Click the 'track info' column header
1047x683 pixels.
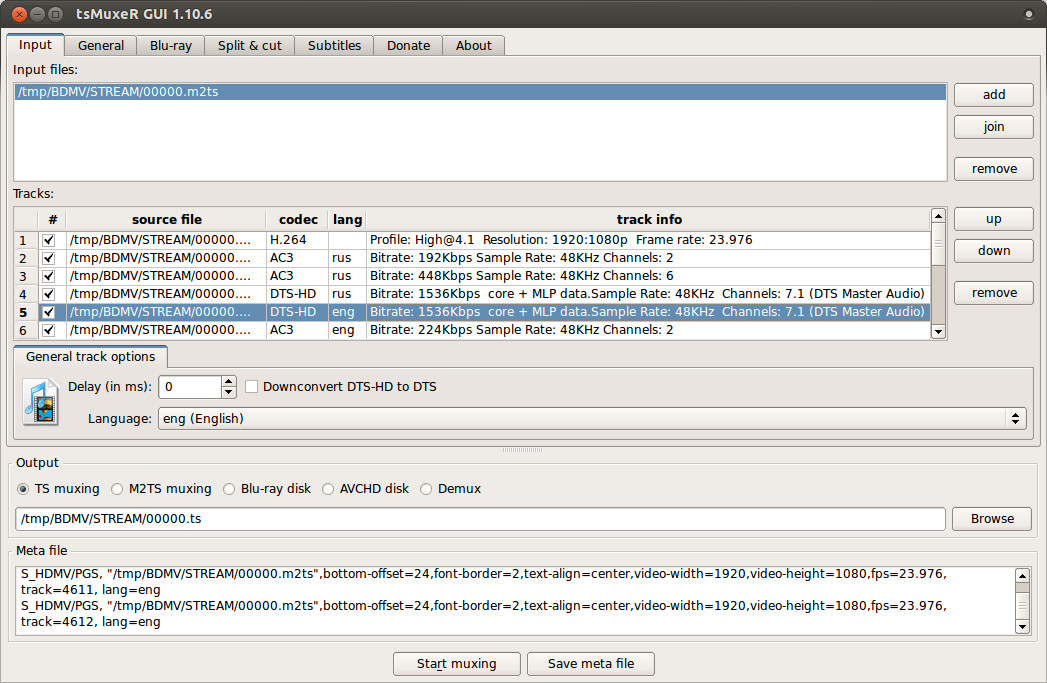click(x=648, y=220)
